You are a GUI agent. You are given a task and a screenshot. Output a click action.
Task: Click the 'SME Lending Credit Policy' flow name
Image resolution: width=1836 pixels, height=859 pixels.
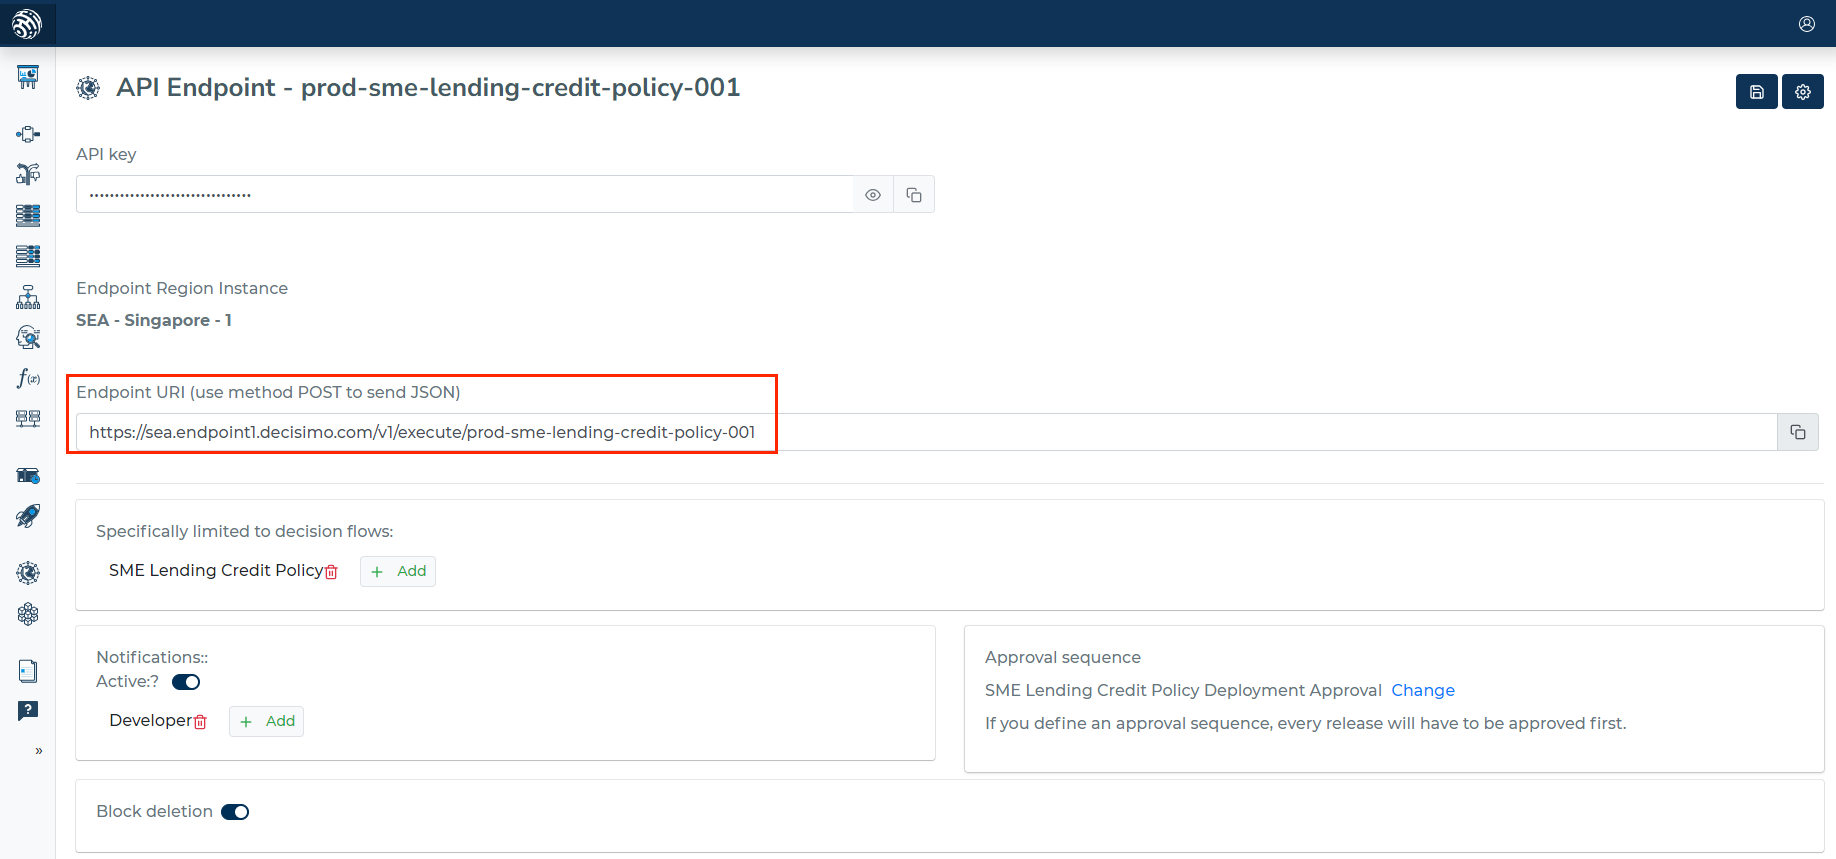click(216, 570)
